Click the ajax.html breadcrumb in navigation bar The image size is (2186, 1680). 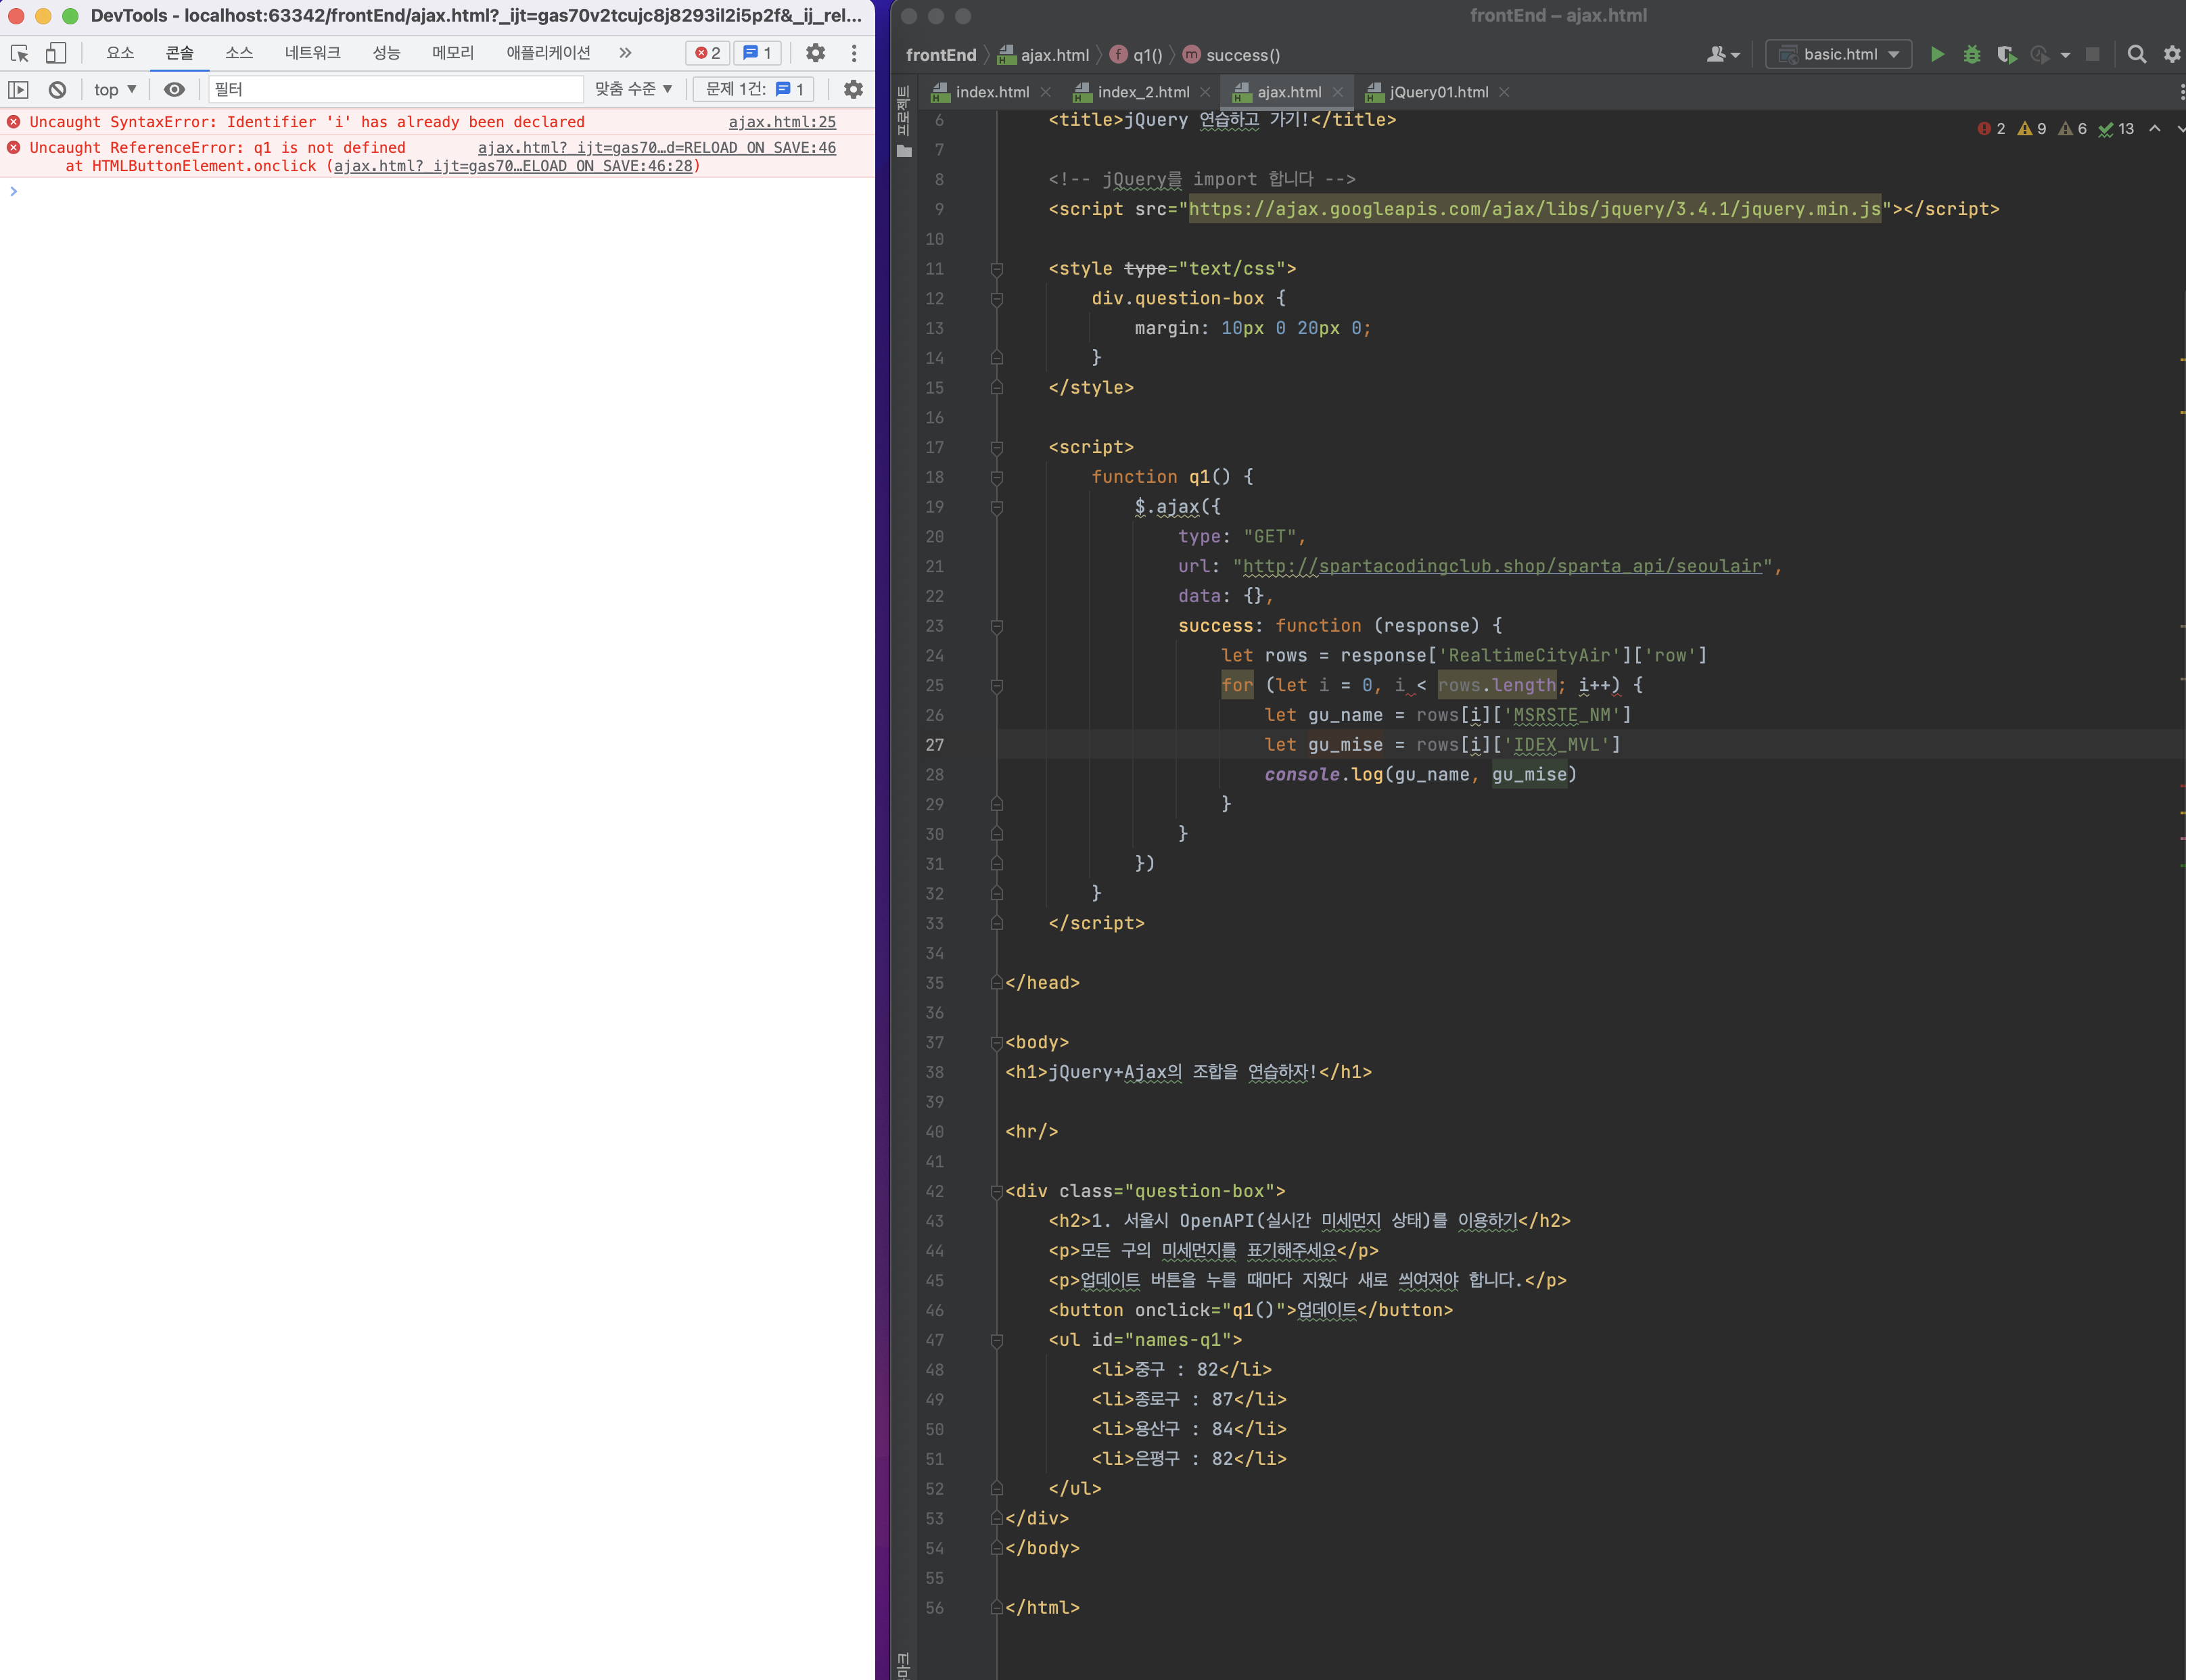[x=1044, y=55]
